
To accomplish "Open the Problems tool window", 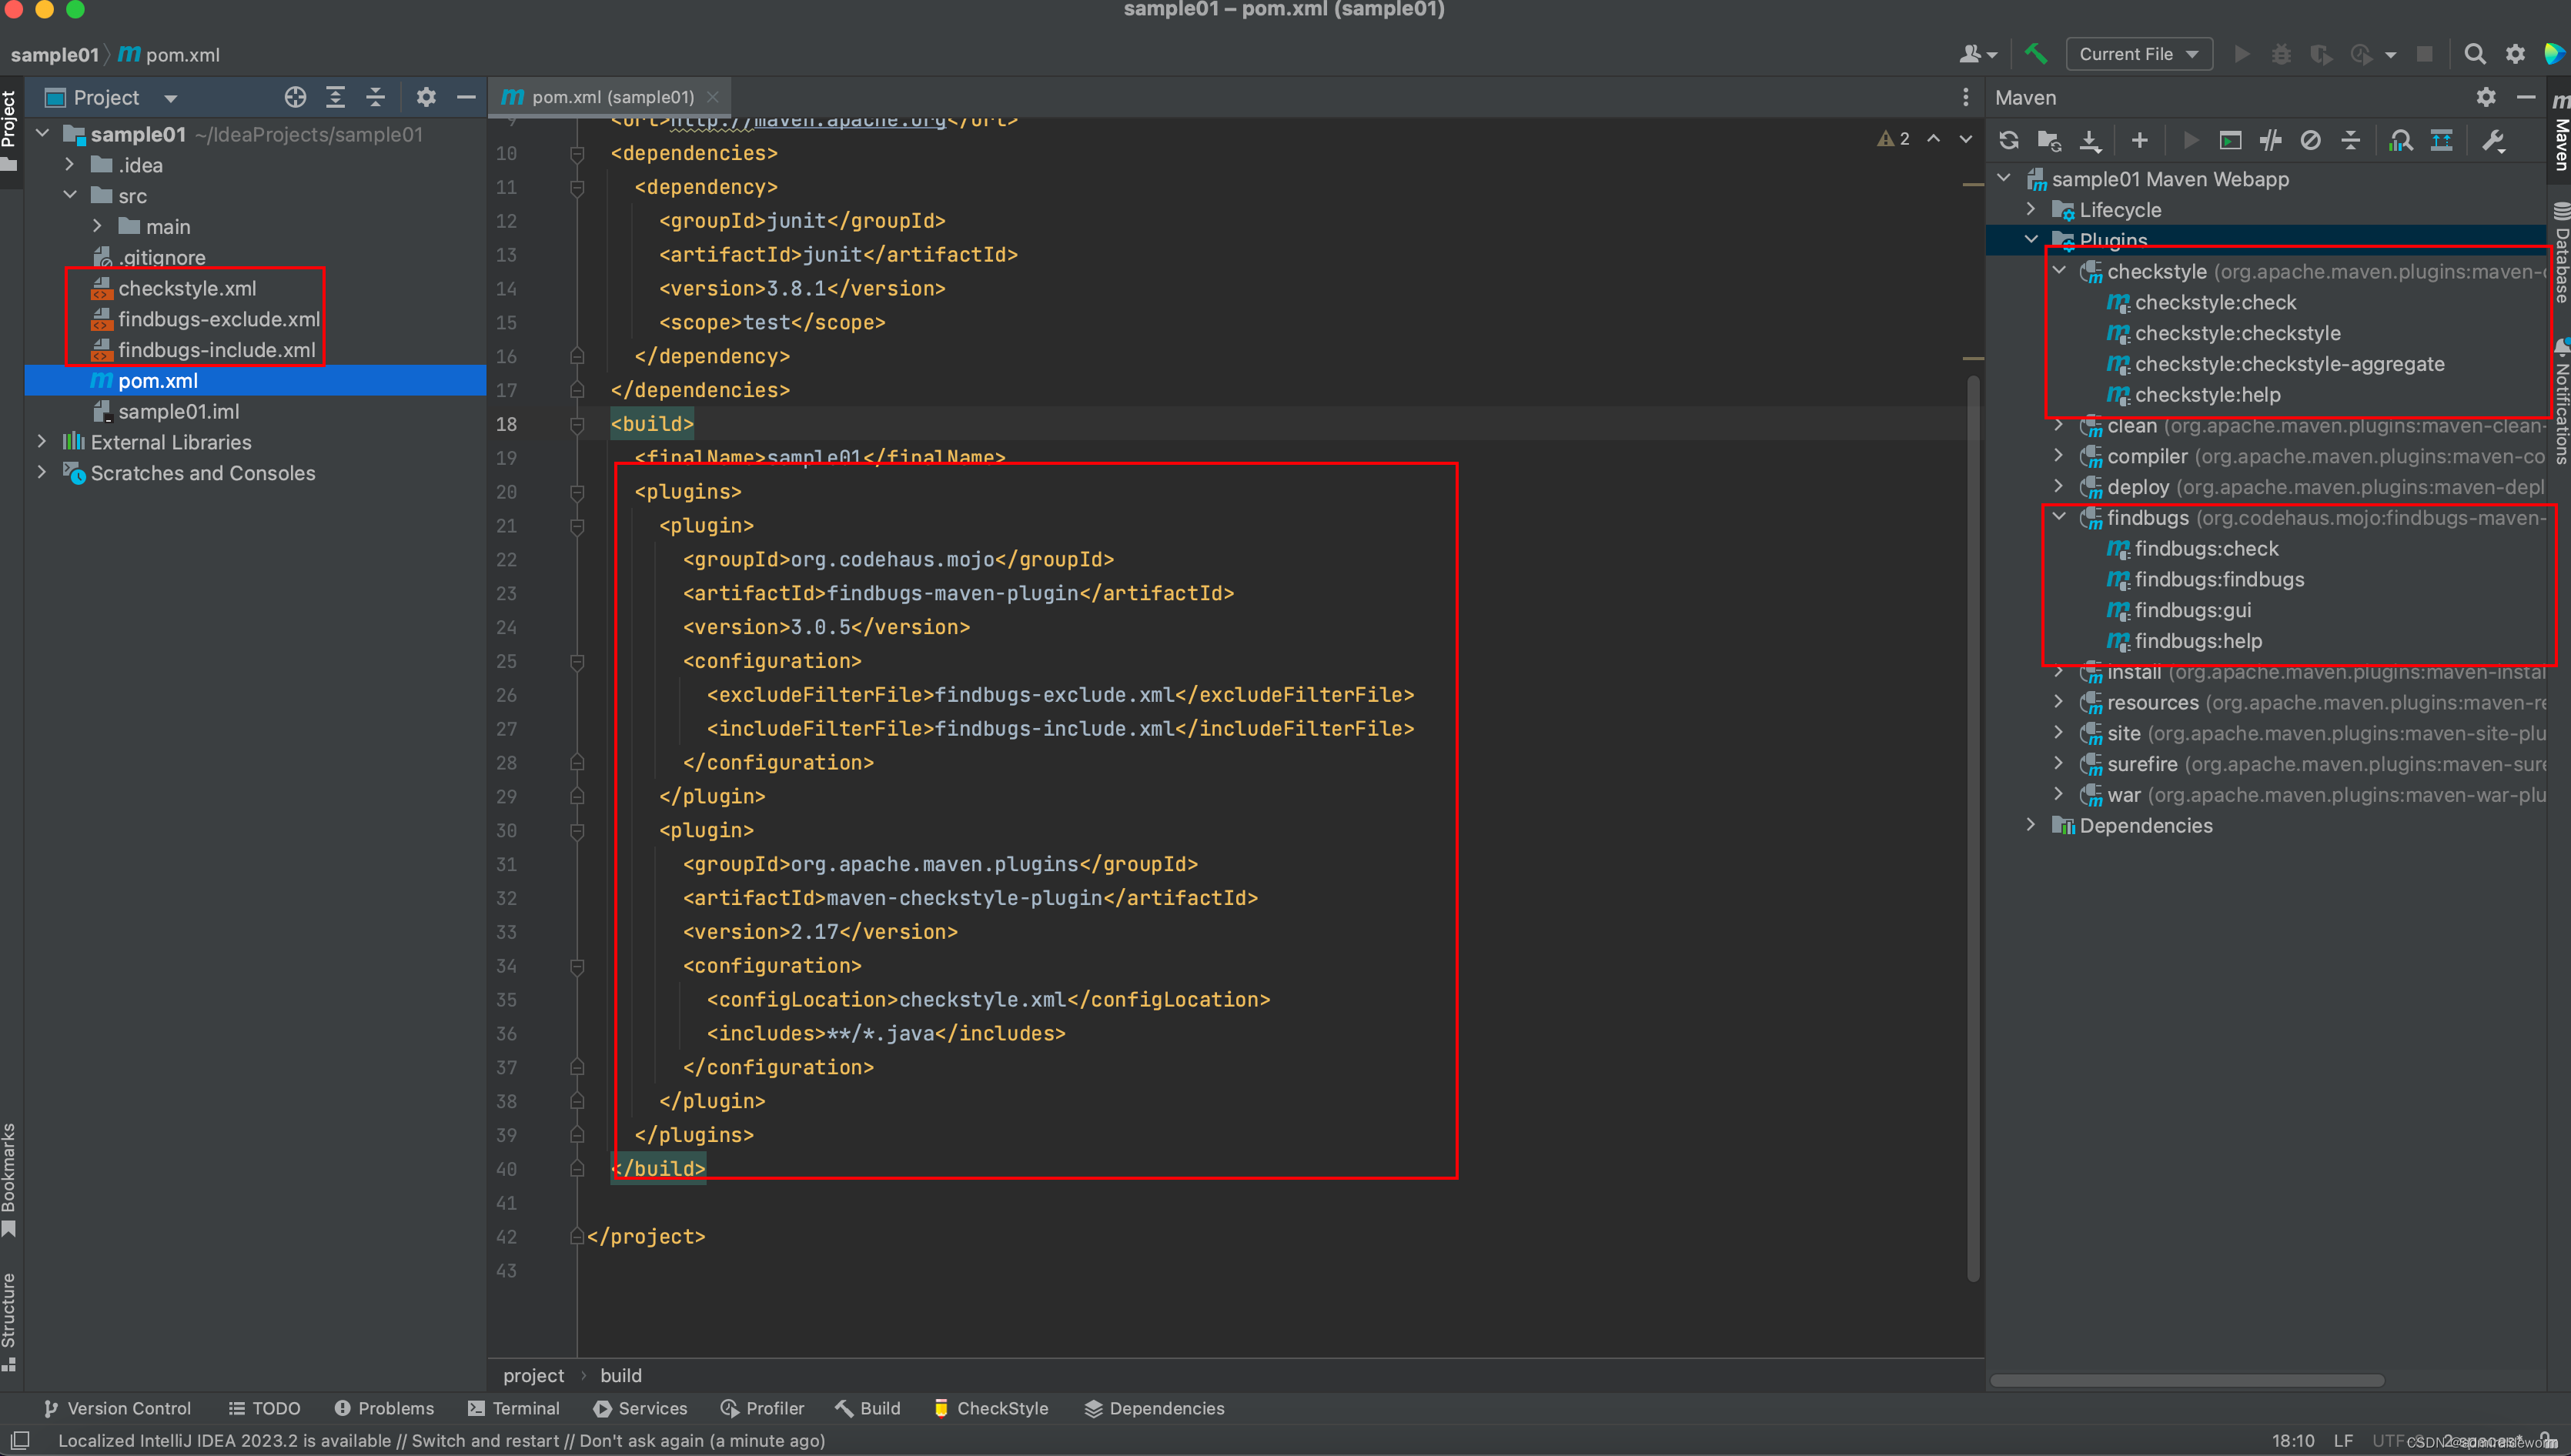I will click(384, 1408).
